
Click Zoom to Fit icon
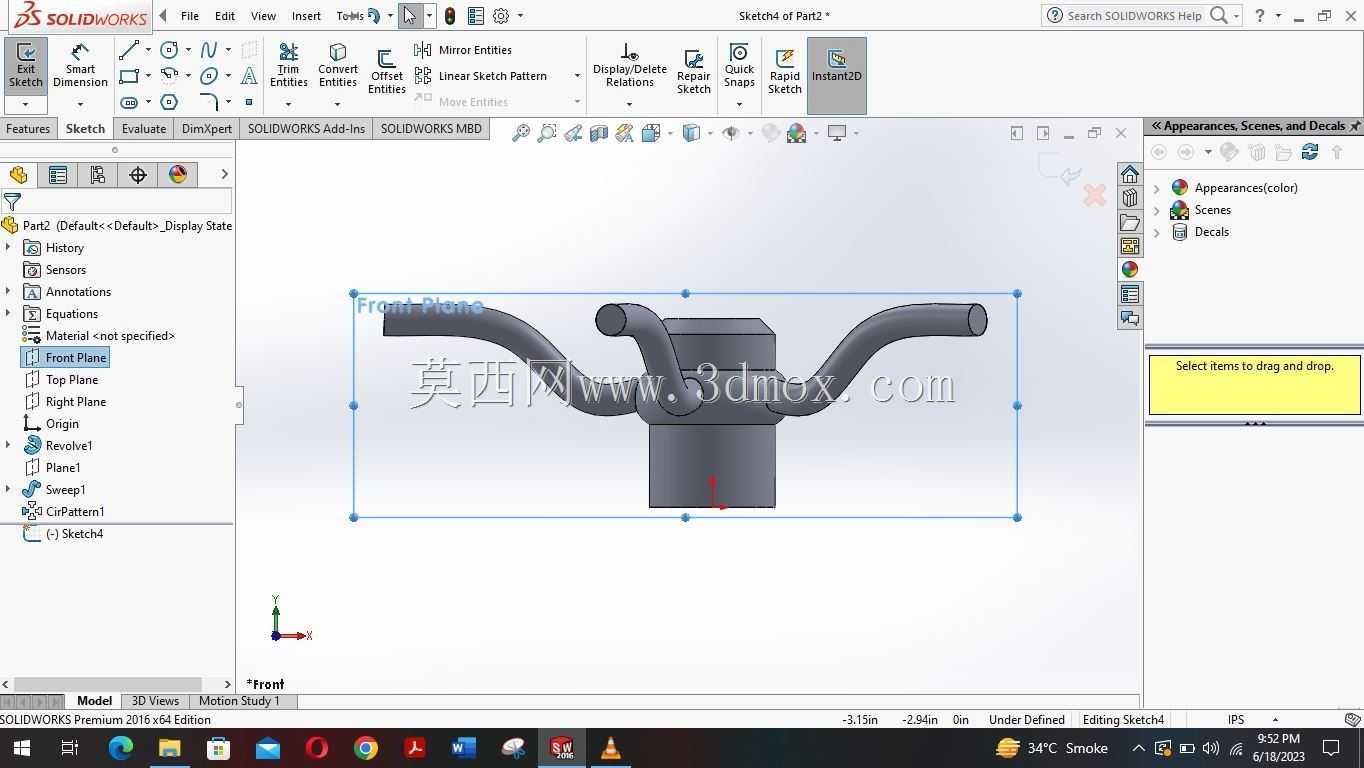[520, 133]
